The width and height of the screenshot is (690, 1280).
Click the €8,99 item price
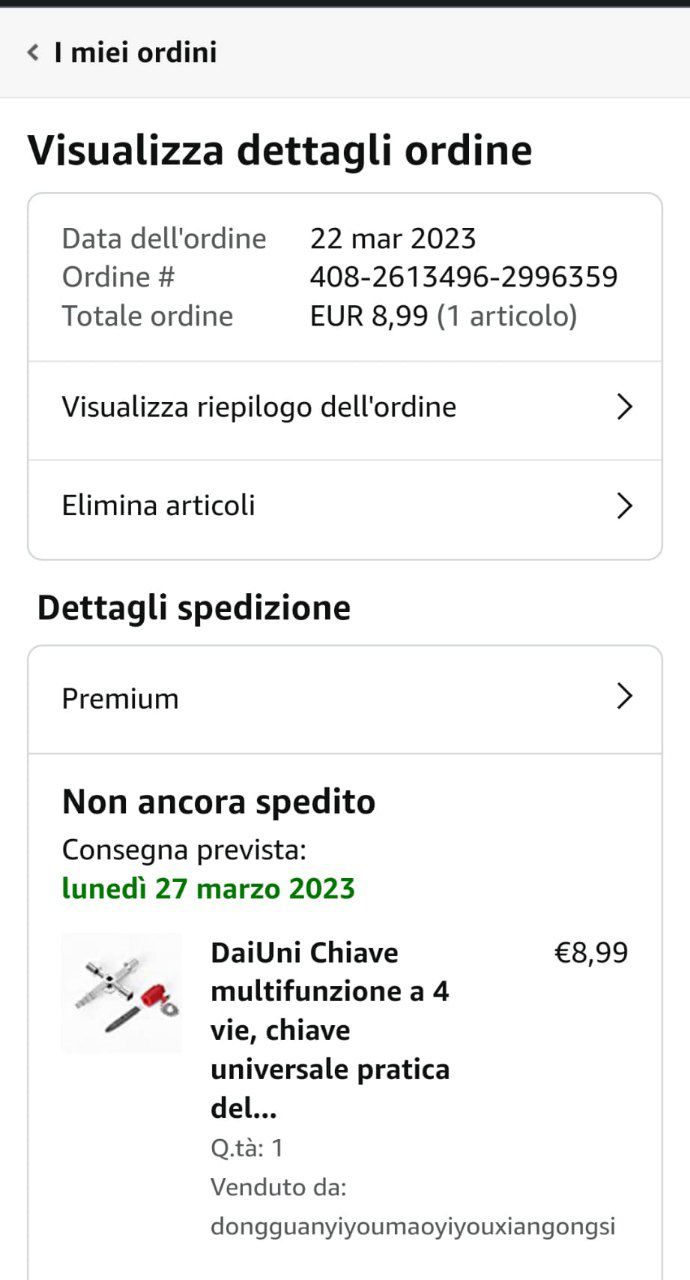tap(591, 953)
